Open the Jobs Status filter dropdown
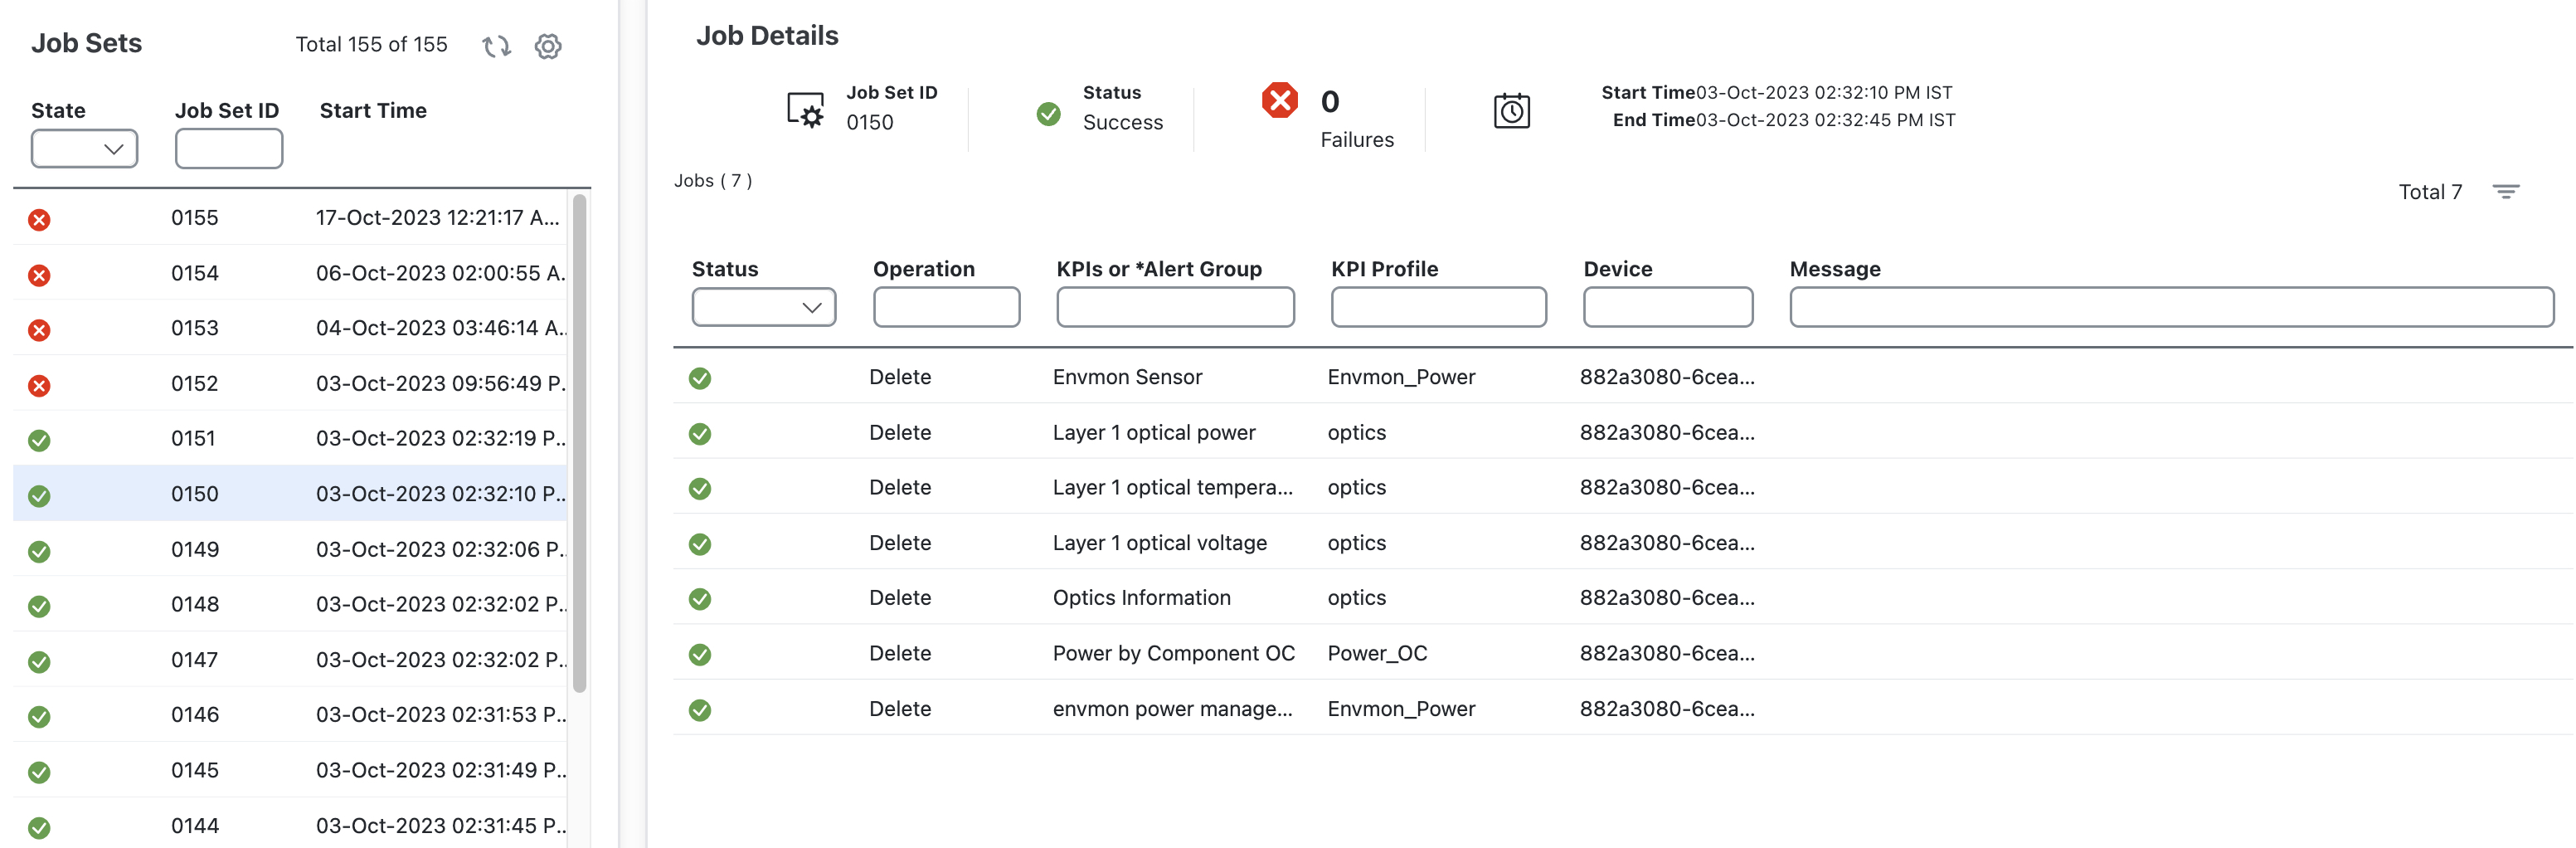Viewport: 2576px width, 848px height. pos(764,307)
